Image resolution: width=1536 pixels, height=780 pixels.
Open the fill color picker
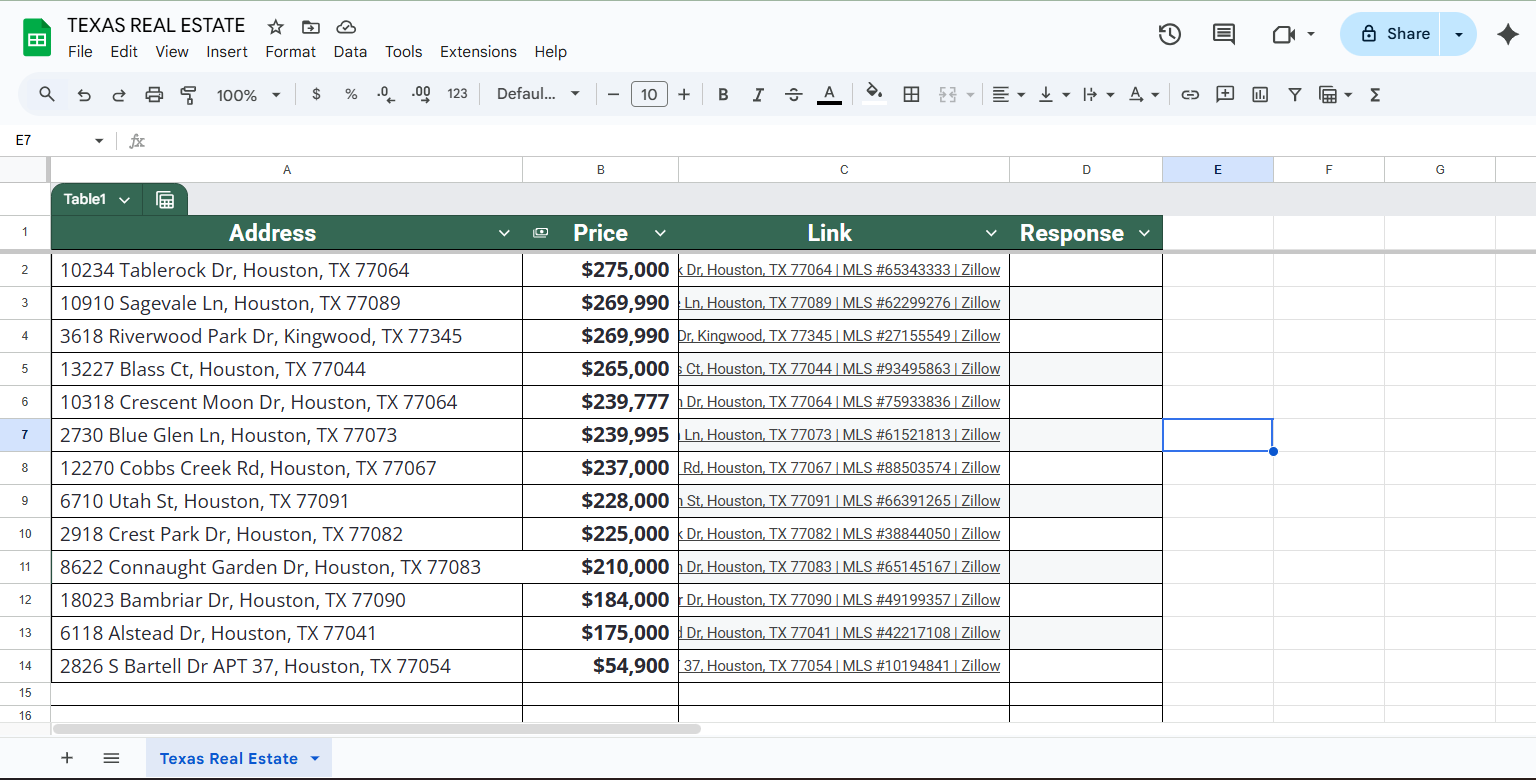[x=874, y=94]
